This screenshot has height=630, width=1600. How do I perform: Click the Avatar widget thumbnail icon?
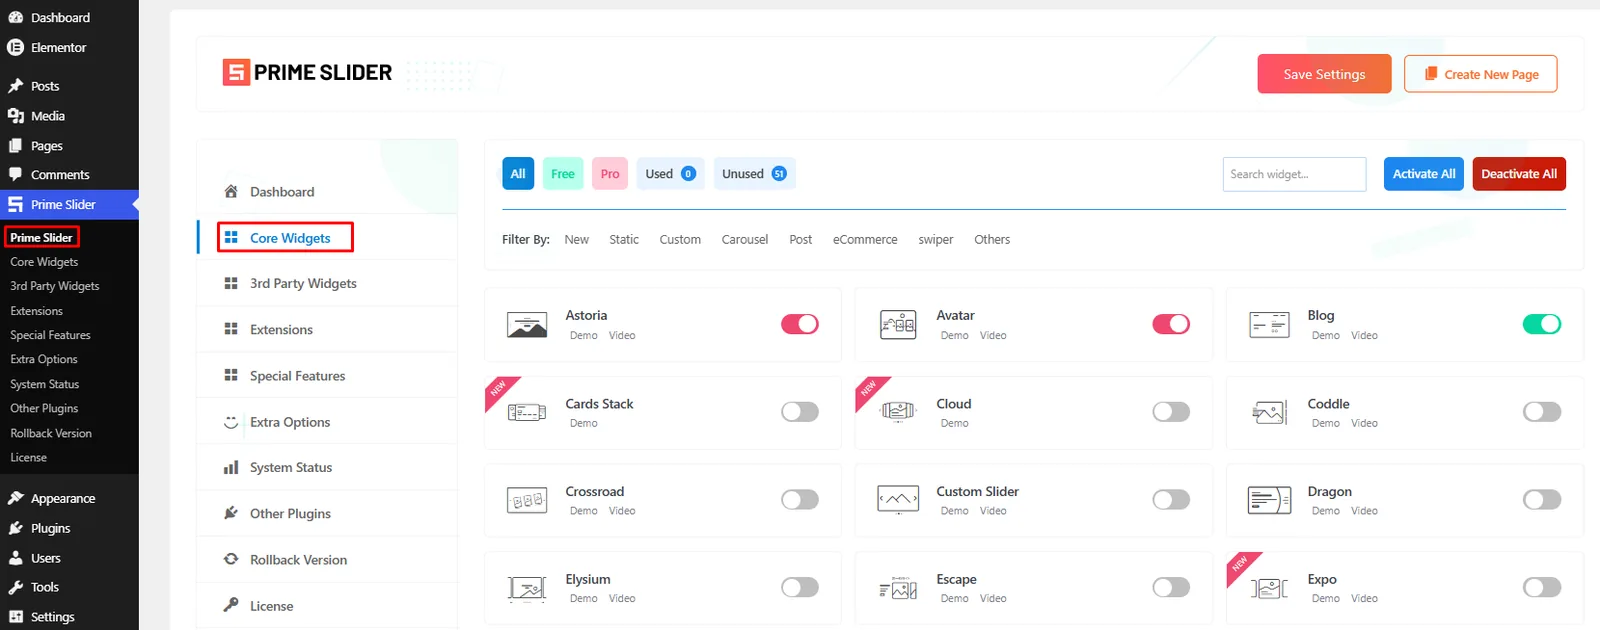pos(898,324)
